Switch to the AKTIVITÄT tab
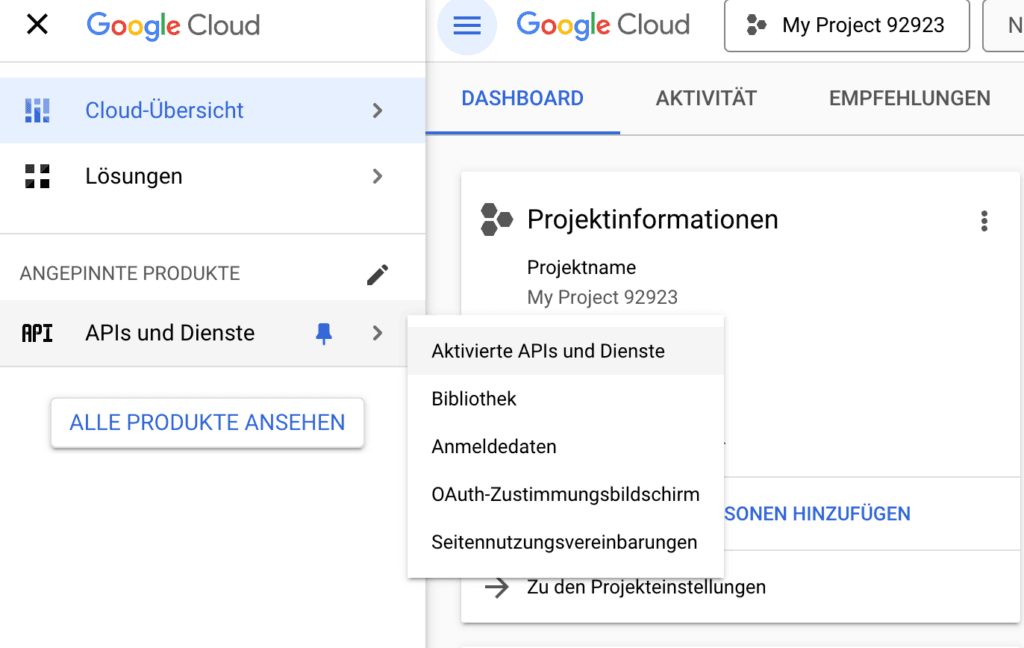The width and height of the screenshot is (1024, 648). 706,99
